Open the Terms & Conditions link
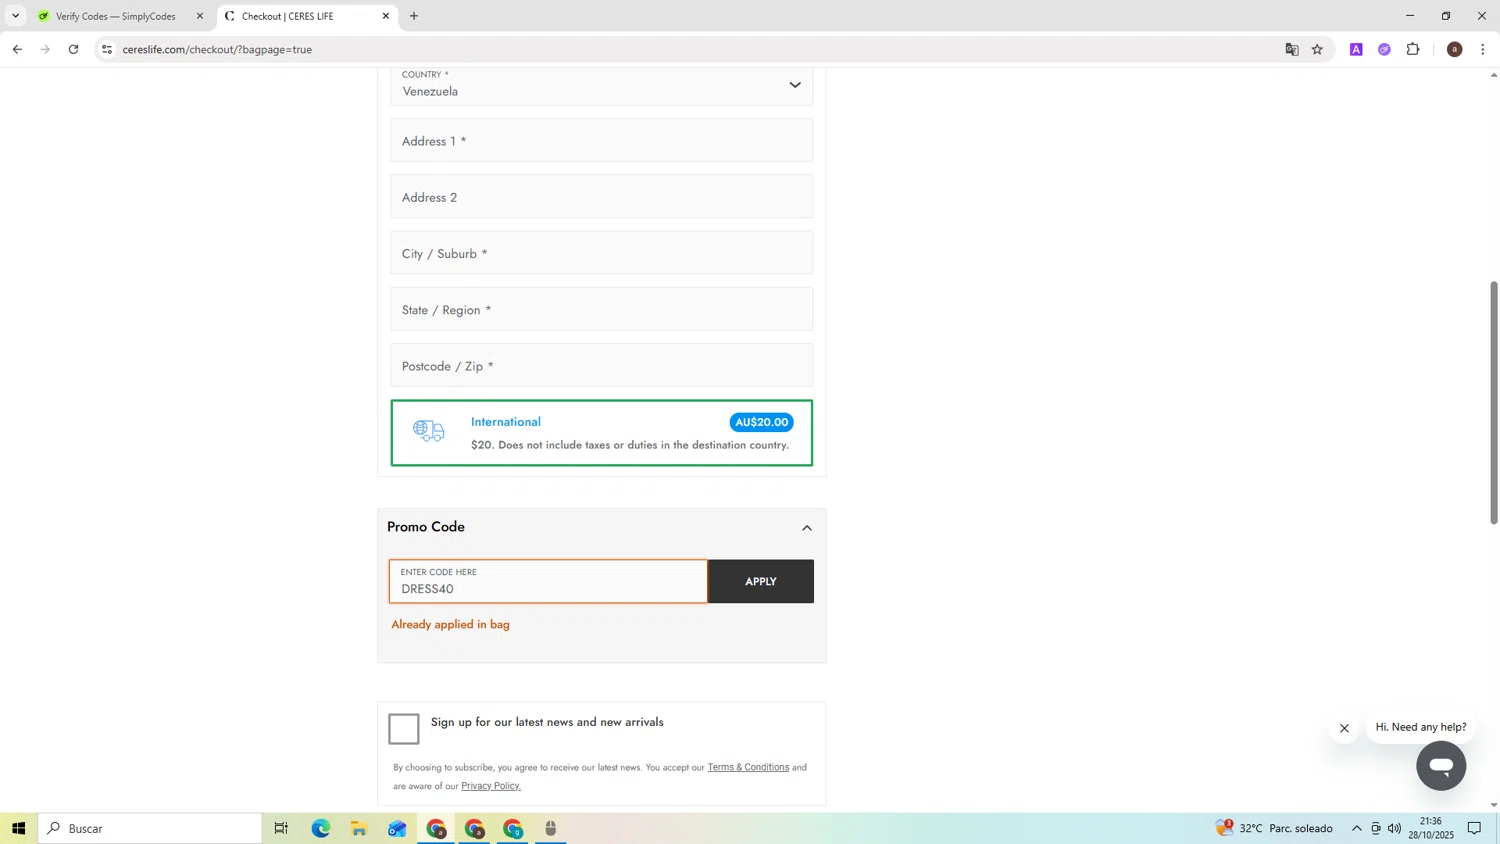Viewport: 1500px width, 844px height. point(748,767)
